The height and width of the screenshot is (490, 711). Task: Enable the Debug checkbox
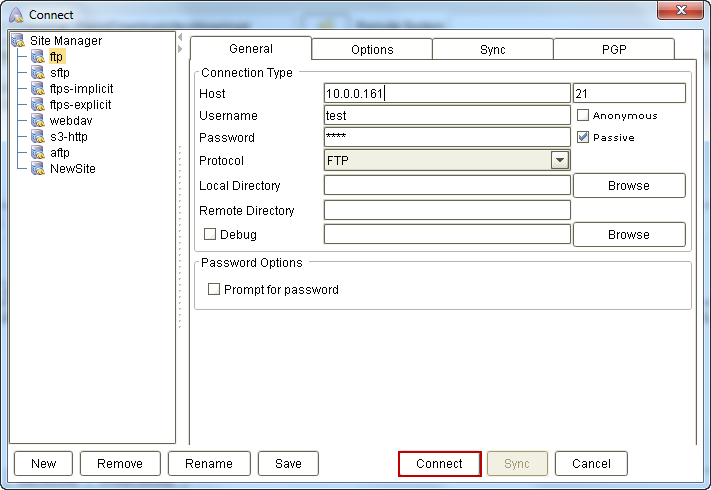(x=210, y=235)
